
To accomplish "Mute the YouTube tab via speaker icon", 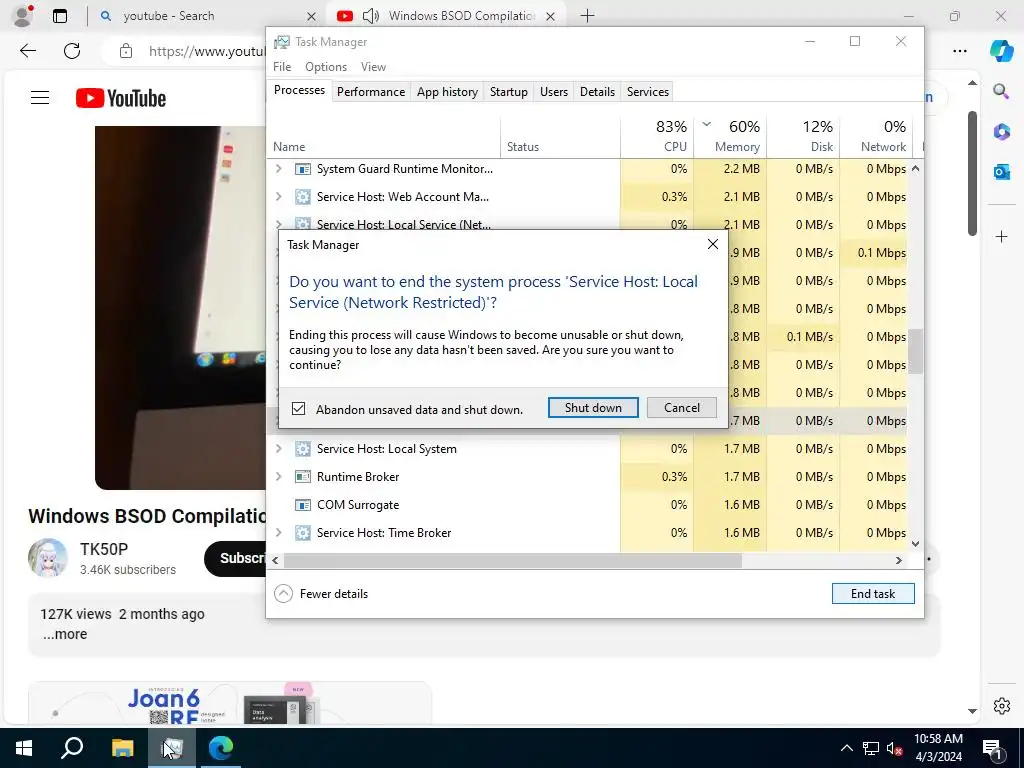I will pos(370,16).
